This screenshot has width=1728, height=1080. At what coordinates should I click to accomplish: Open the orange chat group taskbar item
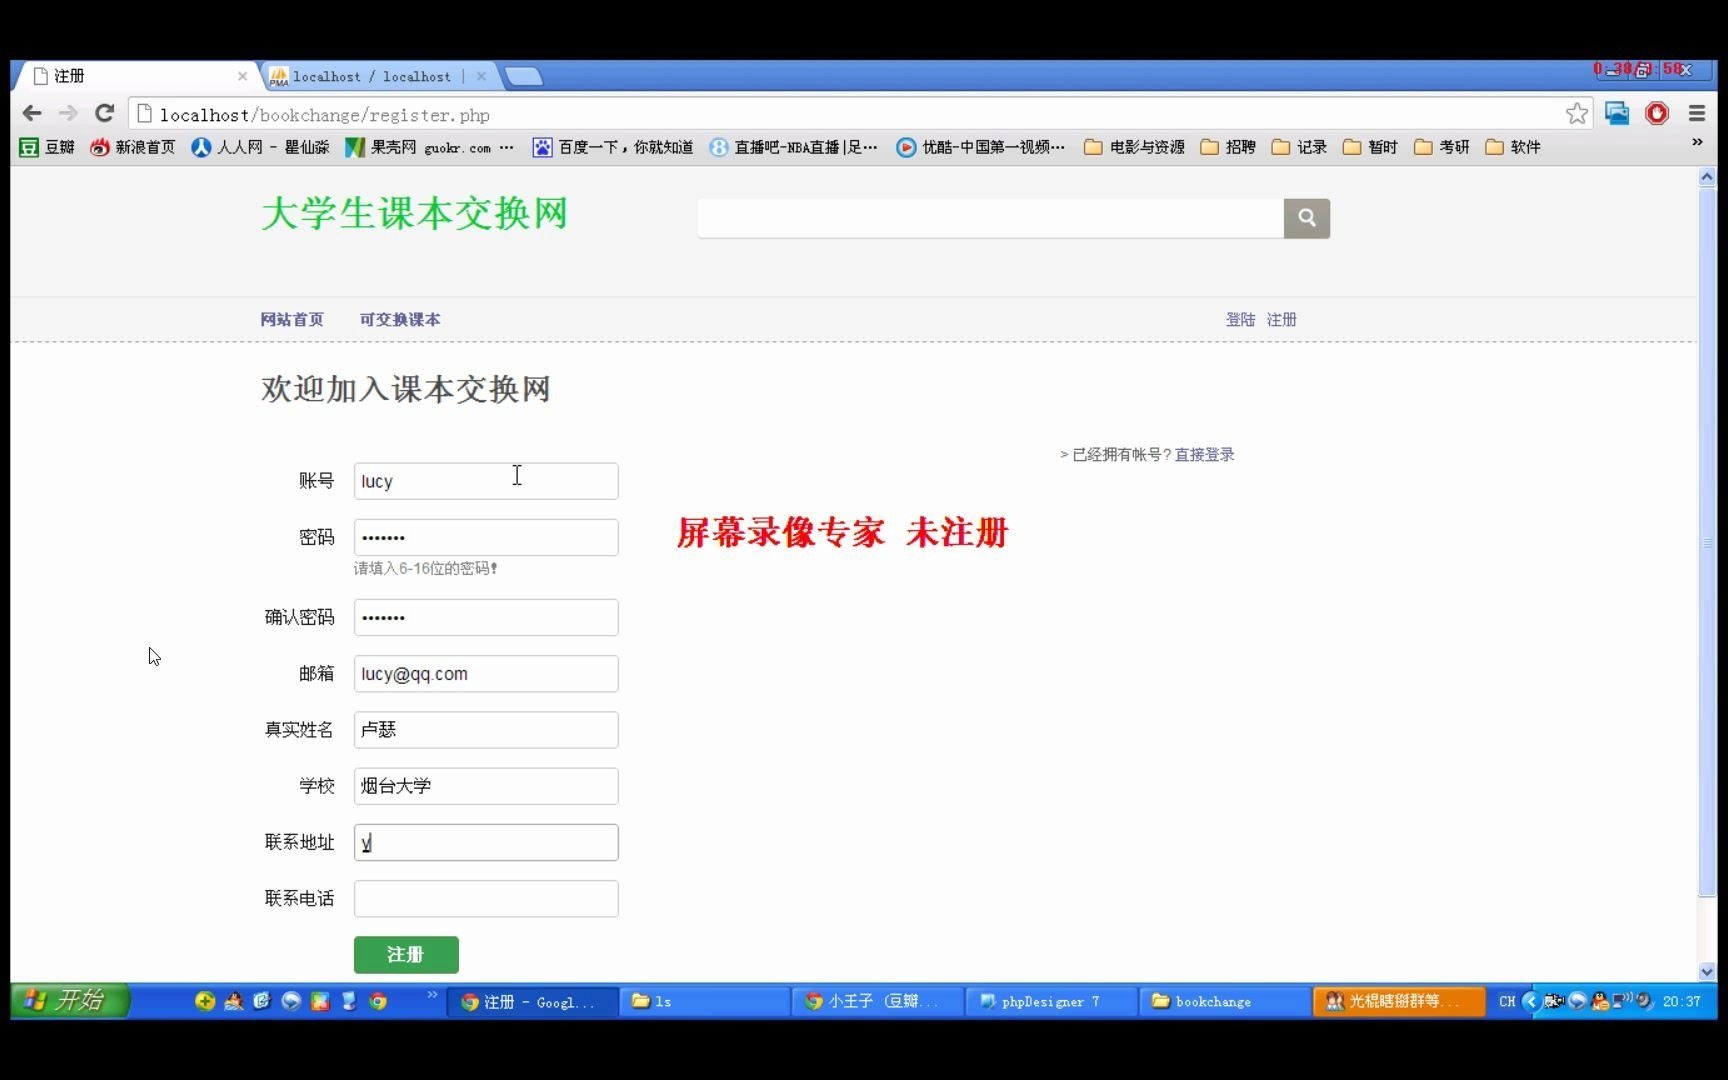[1398, 1001]
